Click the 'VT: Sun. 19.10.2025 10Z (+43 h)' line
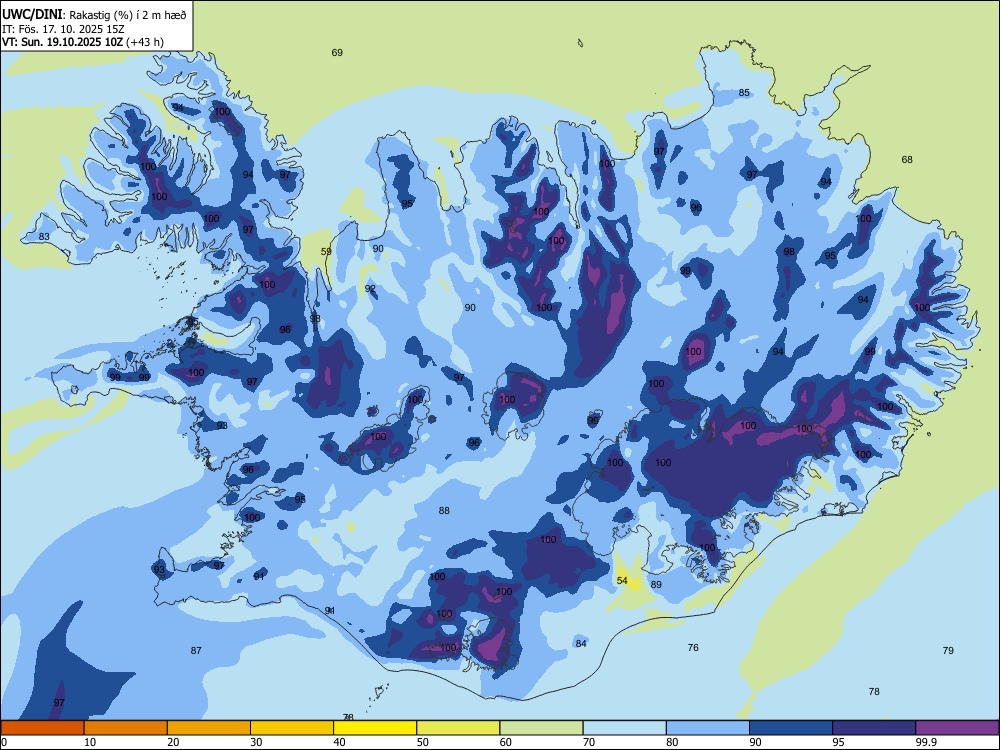The width and height of the screenshot is (1000, 750). tap(83, 42)
